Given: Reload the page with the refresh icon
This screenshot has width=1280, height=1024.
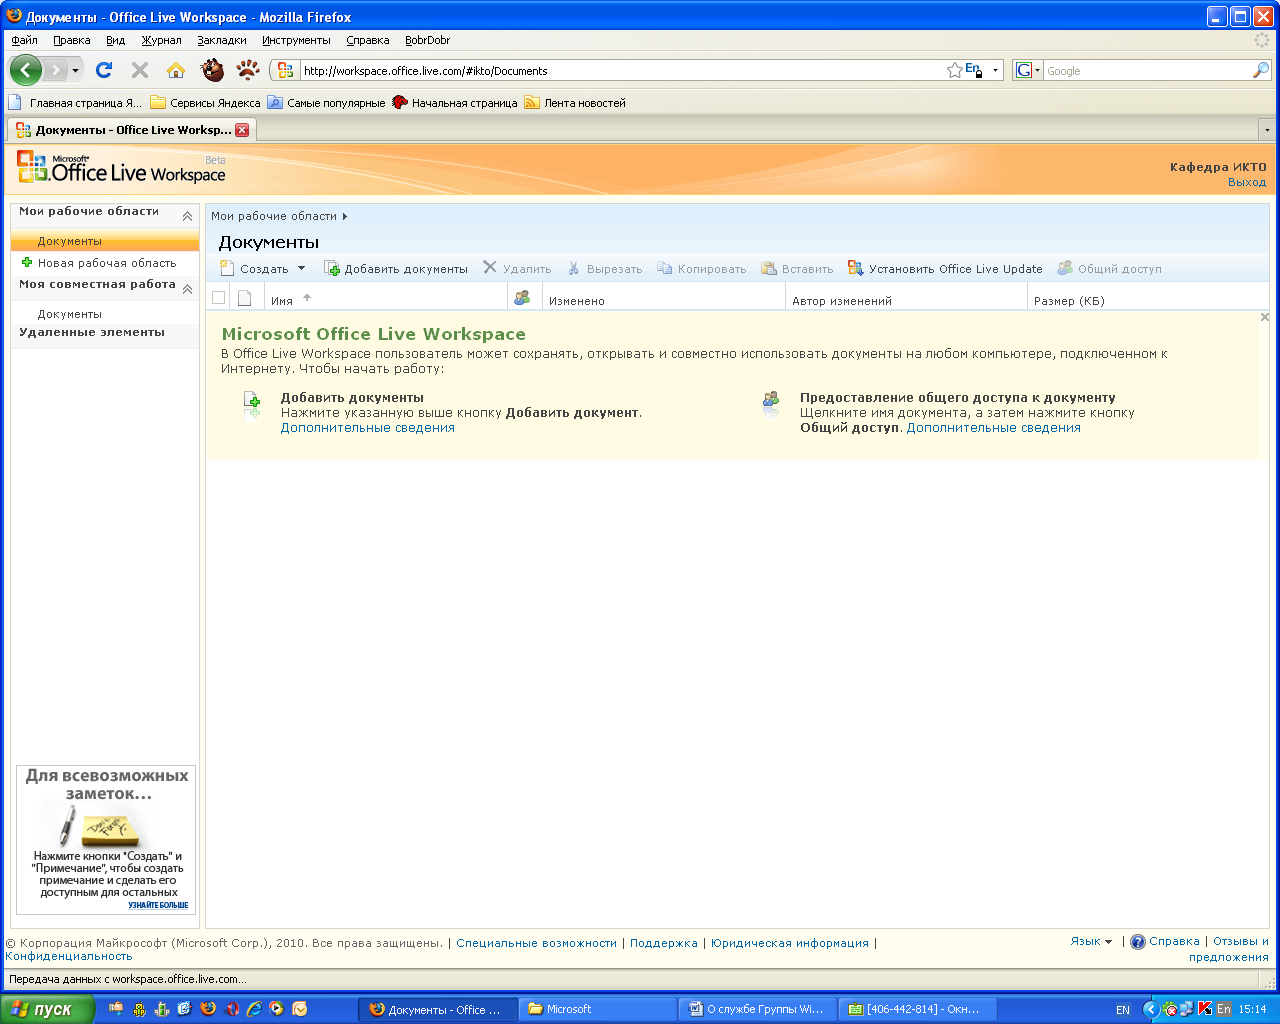Looking at the screenshot, I should point(104,70).
